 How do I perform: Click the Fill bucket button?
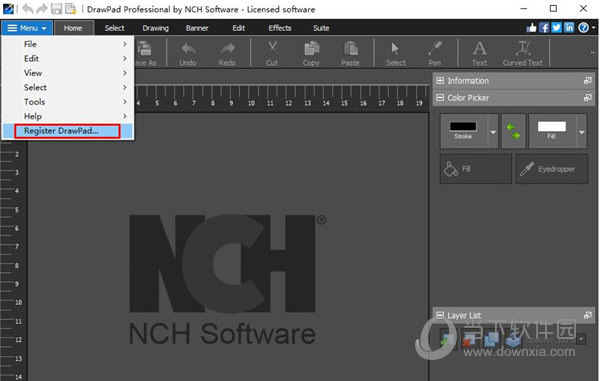pyautogui.click(x=476, y=169)
